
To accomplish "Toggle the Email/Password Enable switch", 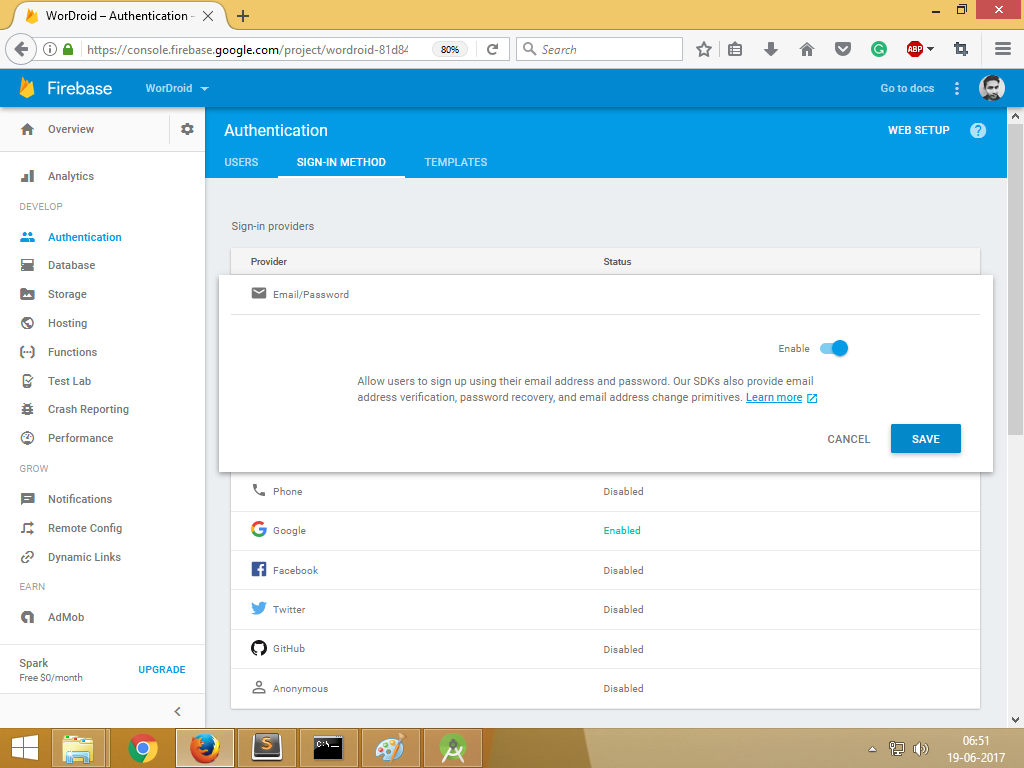I will (834, 348).
